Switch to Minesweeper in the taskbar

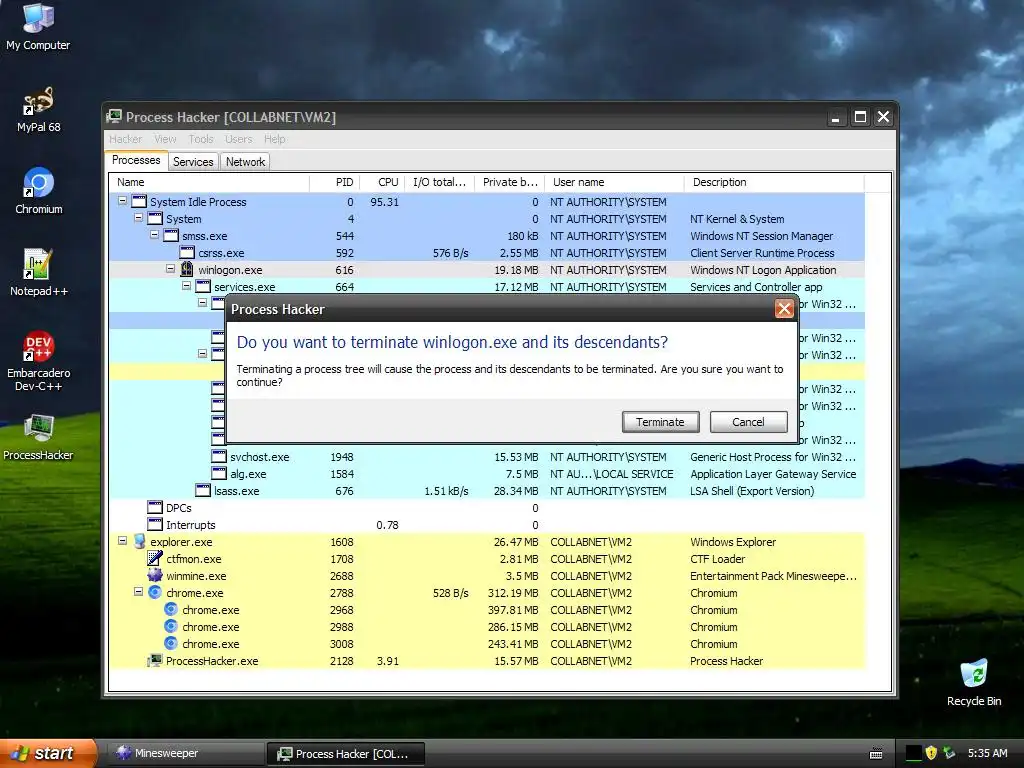point(185,753)
